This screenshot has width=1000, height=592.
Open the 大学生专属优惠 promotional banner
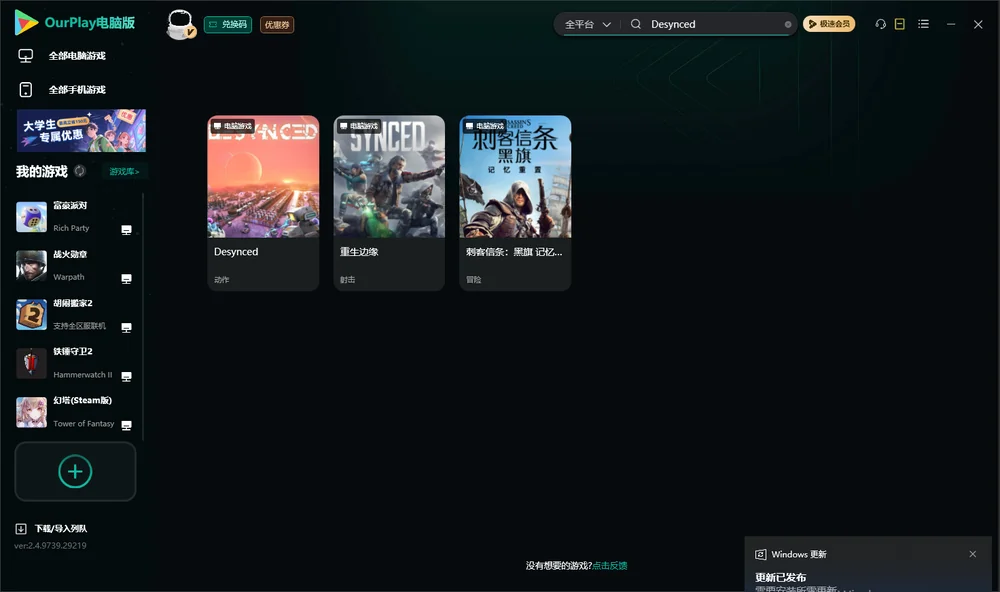81,130
